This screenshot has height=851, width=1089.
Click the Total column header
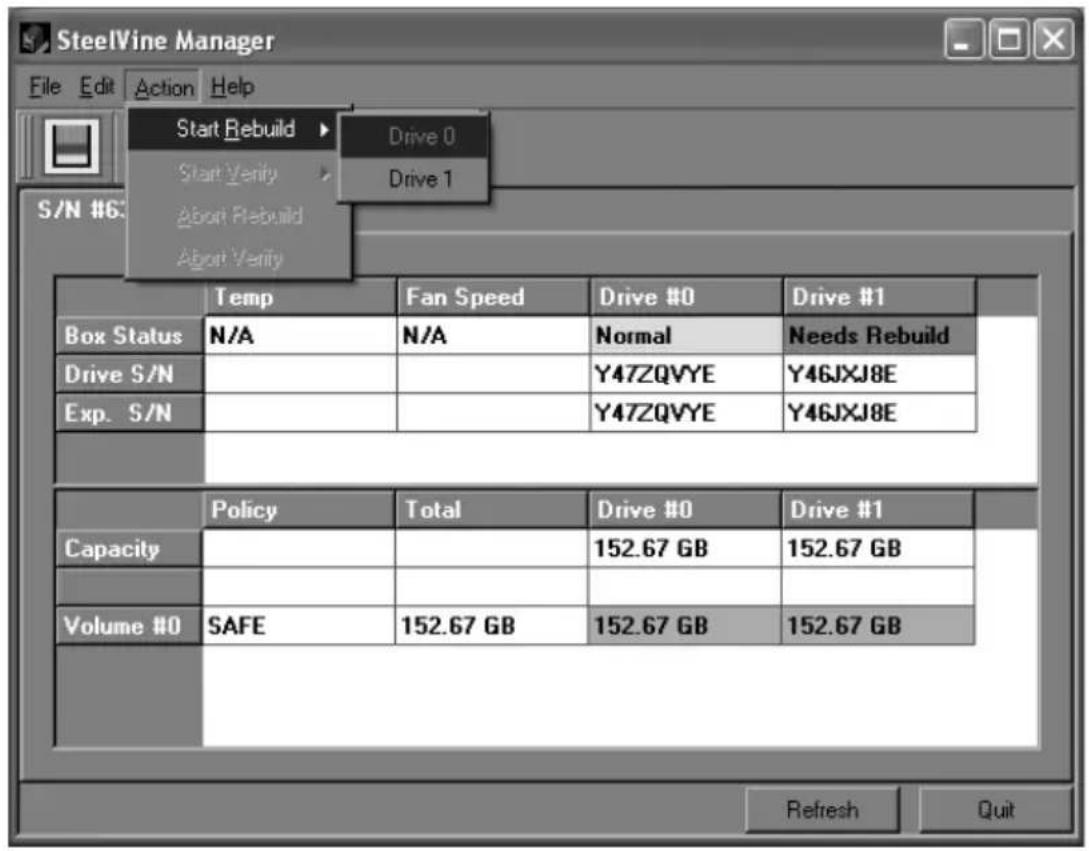[x=492, y=510]
